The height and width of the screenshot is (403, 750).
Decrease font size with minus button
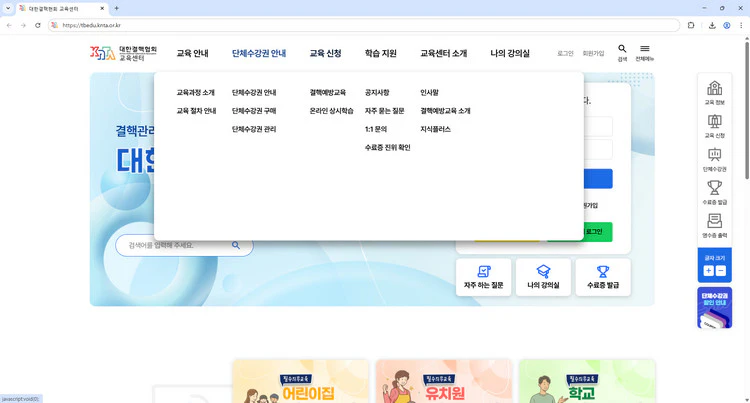721,271
